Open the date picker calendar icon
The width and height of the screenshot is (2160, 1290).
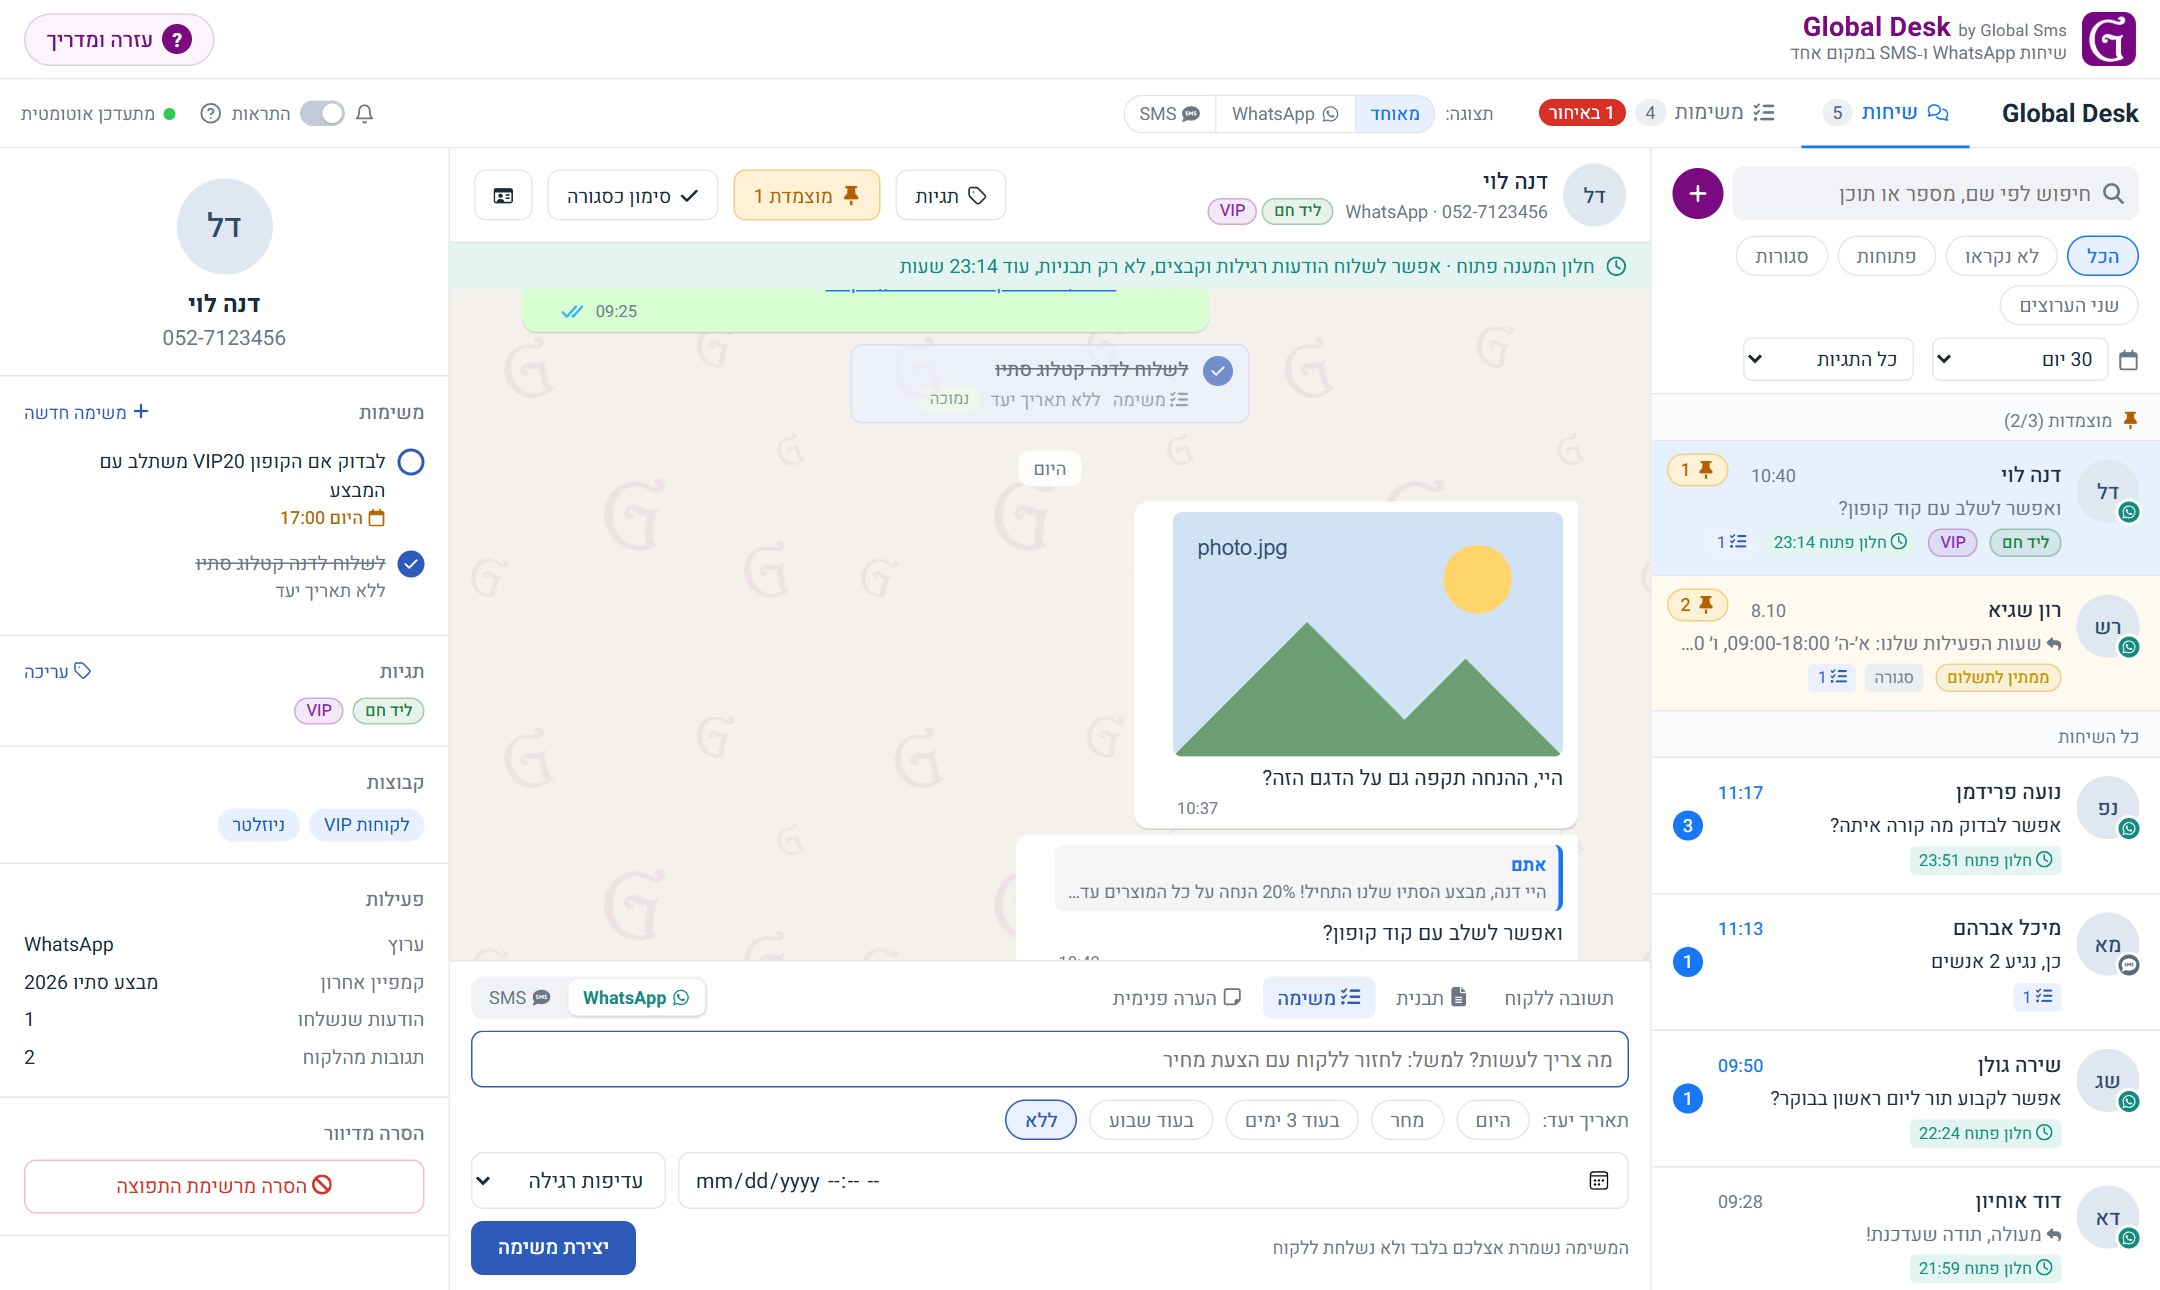coord(1599,1181)
